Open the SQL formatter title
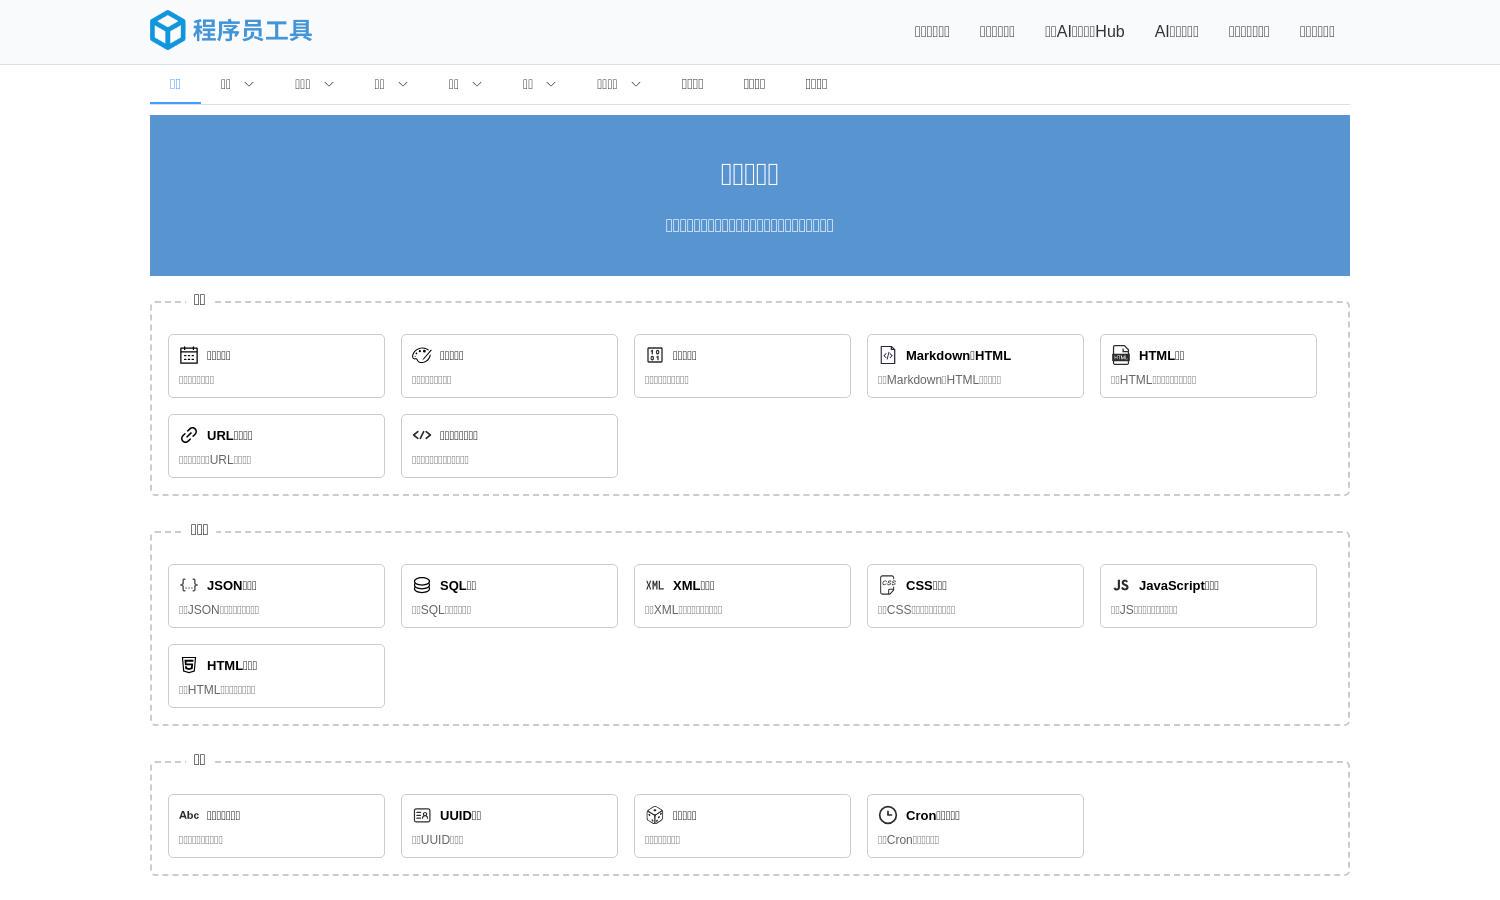The image size is (1500, 900). tap(458, 585)
